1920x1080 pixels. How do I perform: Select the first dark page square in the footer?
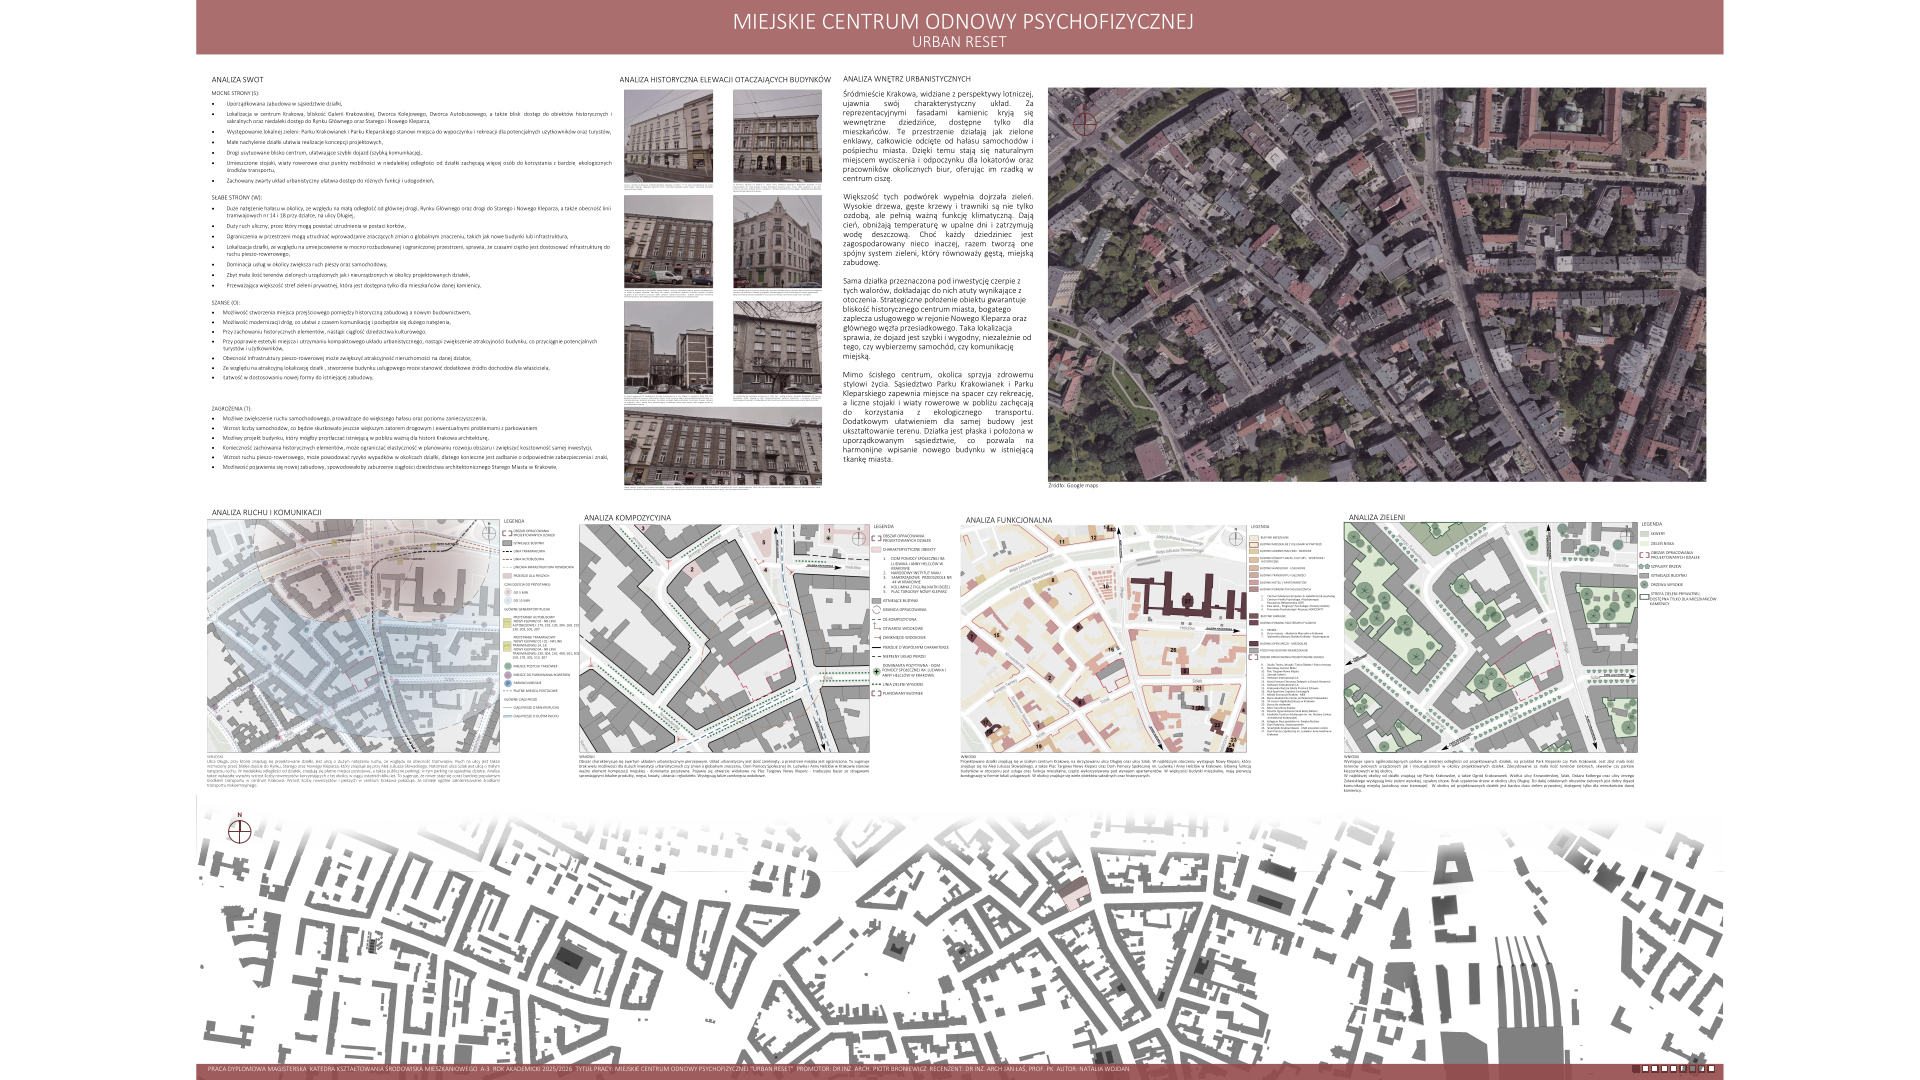(x=1636, y=1069)
